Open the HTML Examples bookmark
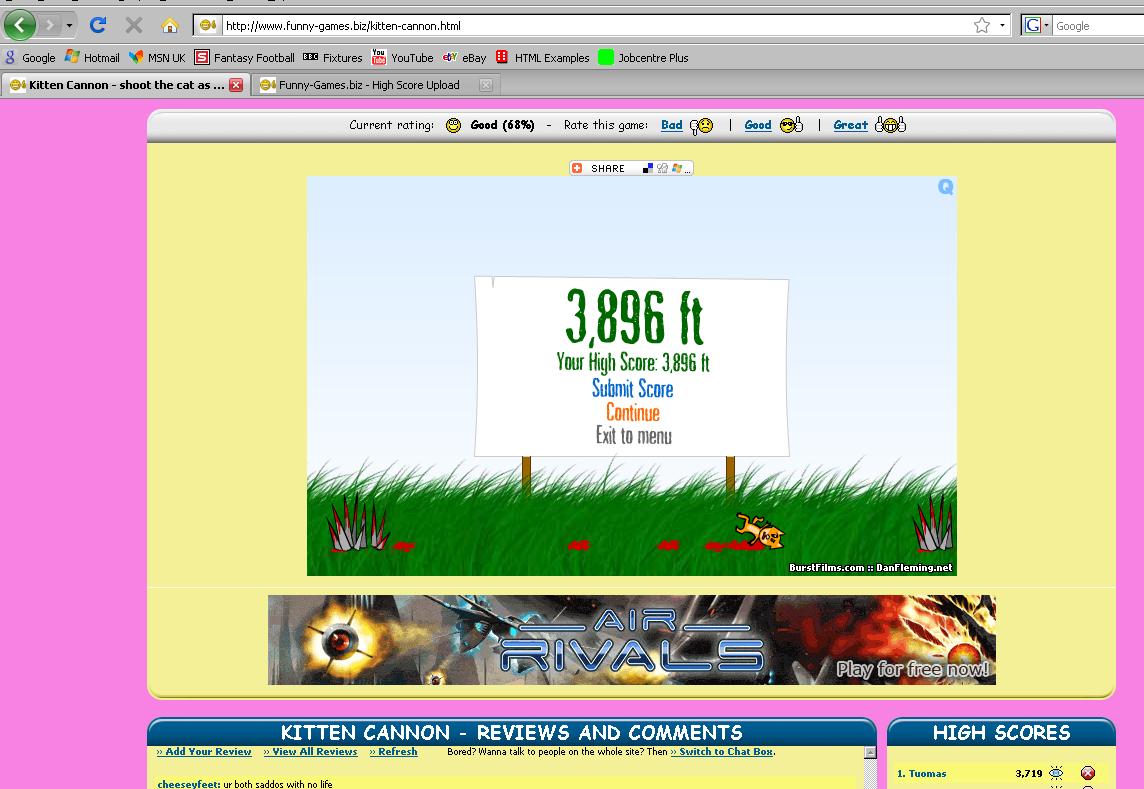The width and height of the screenshot is (1144, 789). tap(542, 58)
